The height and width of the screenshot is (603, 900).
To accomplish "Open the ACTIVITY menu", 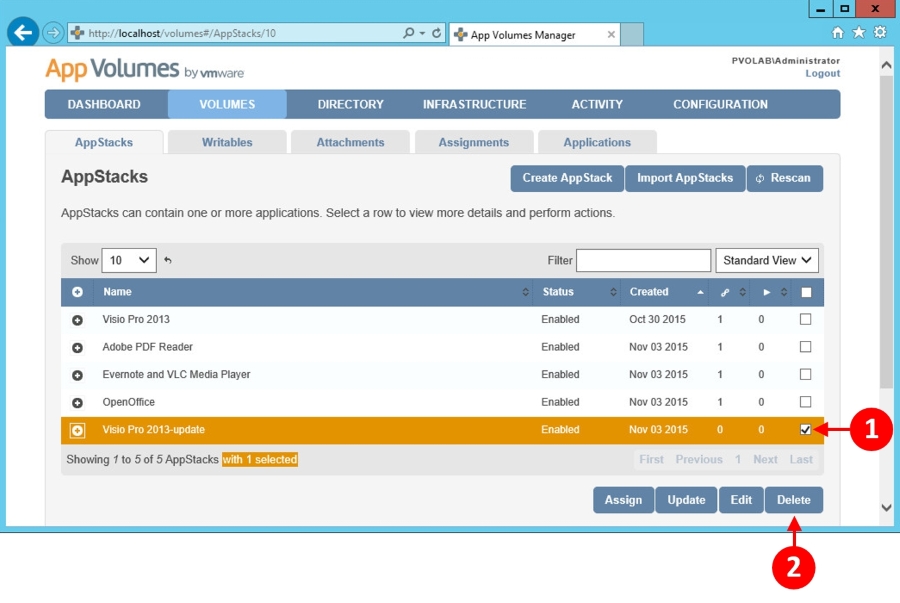I will pyautogui.click(x=597, y=104).
